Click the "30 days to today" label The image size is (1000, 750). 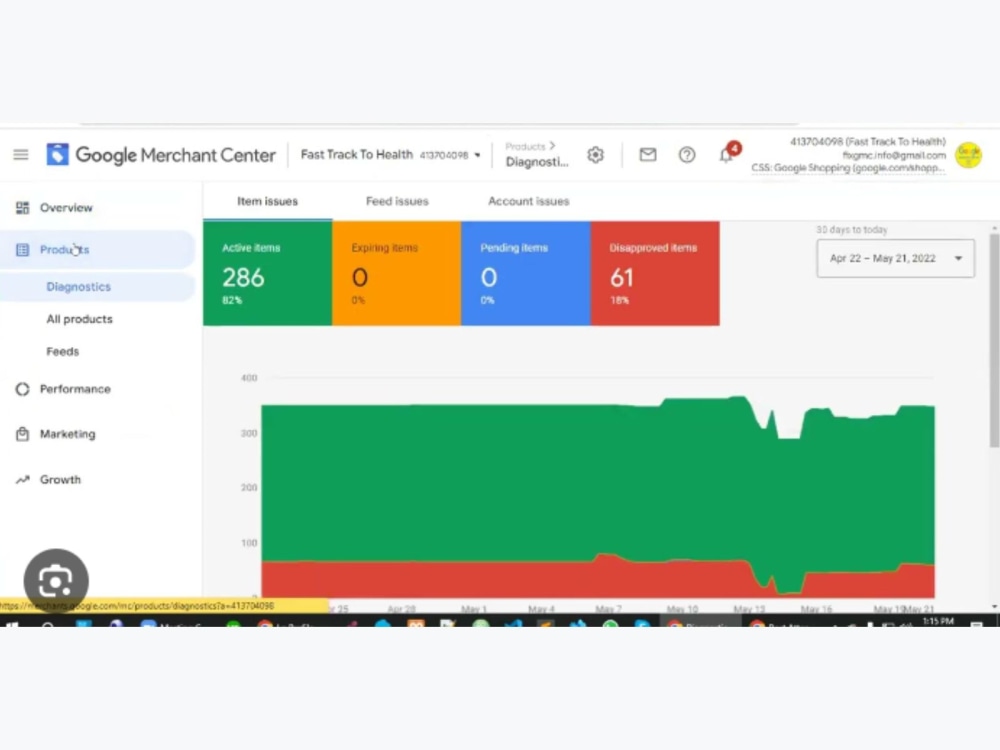click(851, 230)
